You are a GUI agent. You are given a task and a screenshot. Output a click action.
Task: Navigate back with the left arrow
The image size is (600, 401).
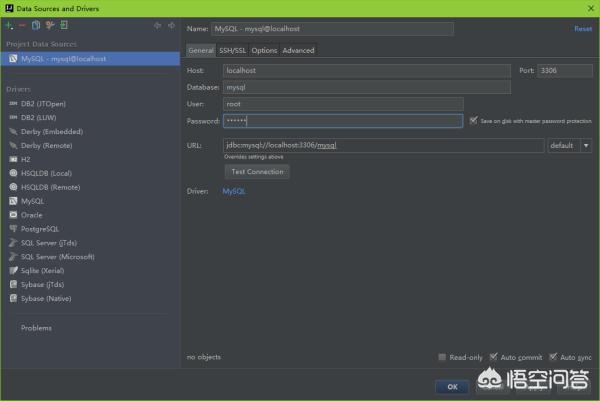tap(157, 26)
